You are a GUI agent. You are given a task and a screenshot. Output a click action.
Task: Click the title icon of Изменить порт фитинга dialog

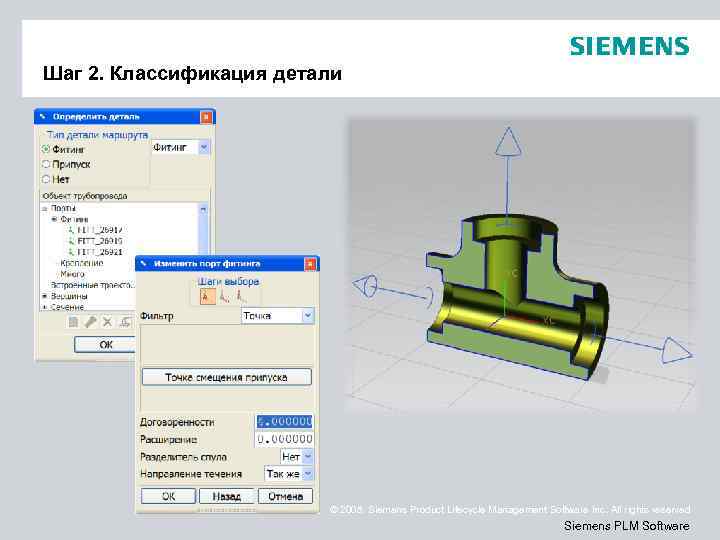click(144, 264)
